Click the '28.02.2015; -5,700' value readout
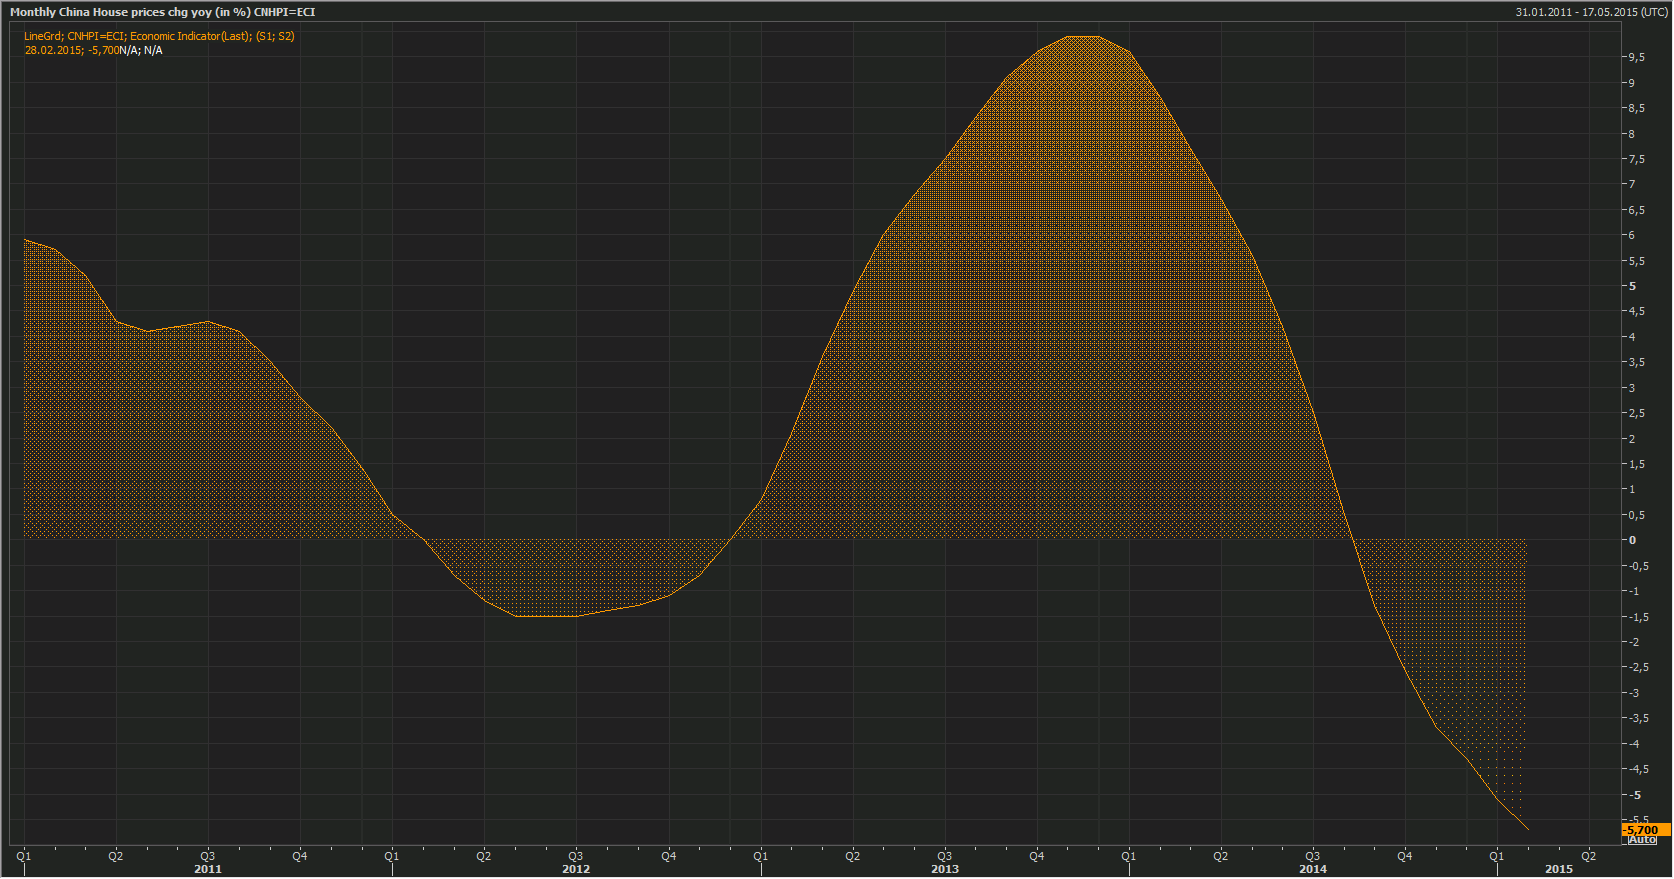 pyautogui.click(x=71, y=50)
